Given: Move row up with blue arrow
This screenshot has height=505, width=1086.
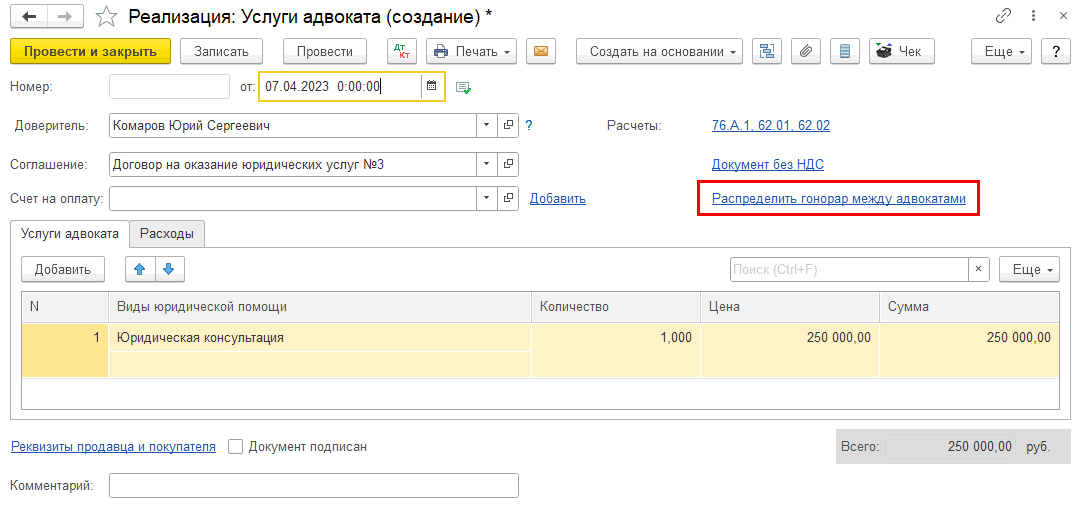Looking at the screenshot, I should pyautogui.click(x=140, y=269).
